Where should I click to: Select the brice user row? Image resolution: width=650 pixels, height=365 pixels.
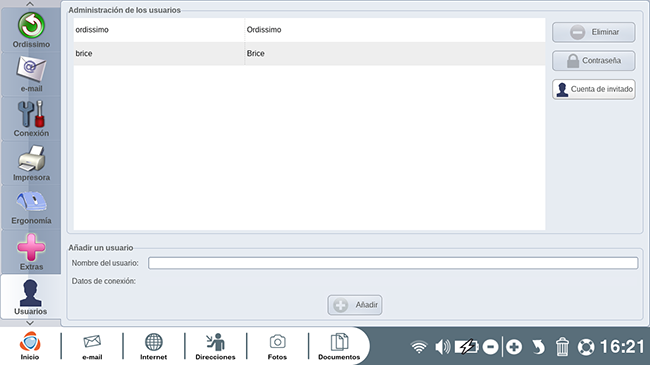tap(309, 54)
